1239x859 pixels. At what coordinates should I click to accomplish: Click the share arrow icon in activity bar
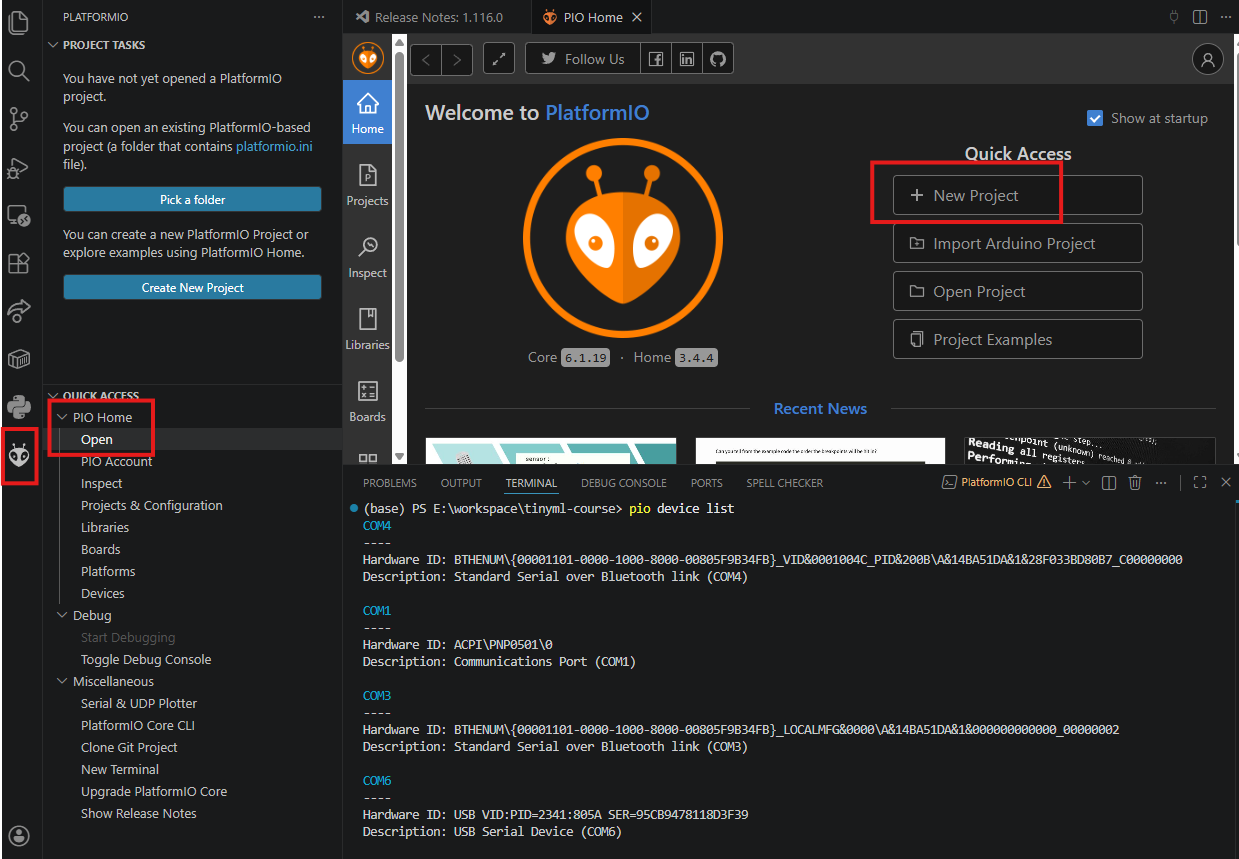point(19,311)
